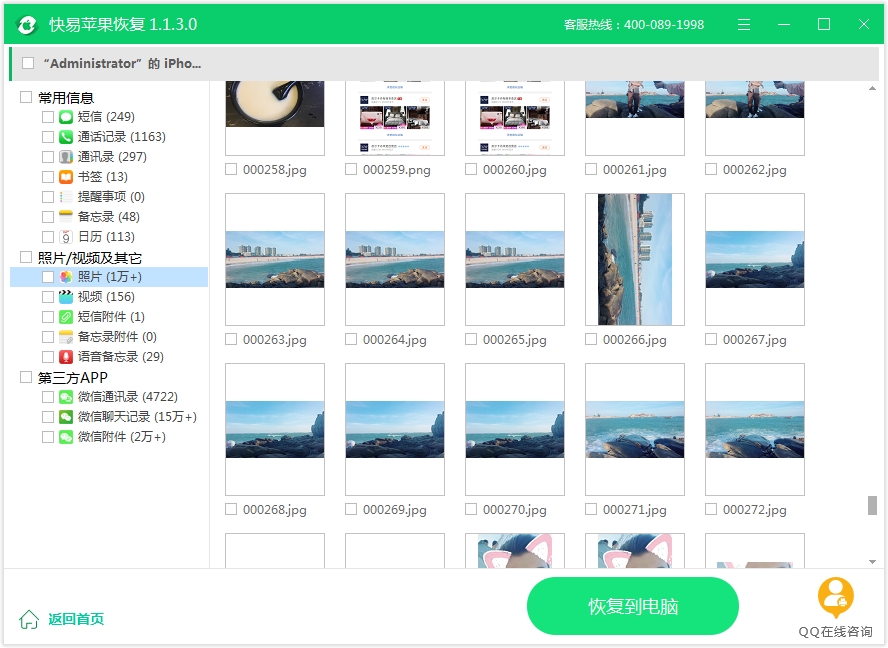Click the orange 书签 bookmarks icon

[x=66, y=177]
